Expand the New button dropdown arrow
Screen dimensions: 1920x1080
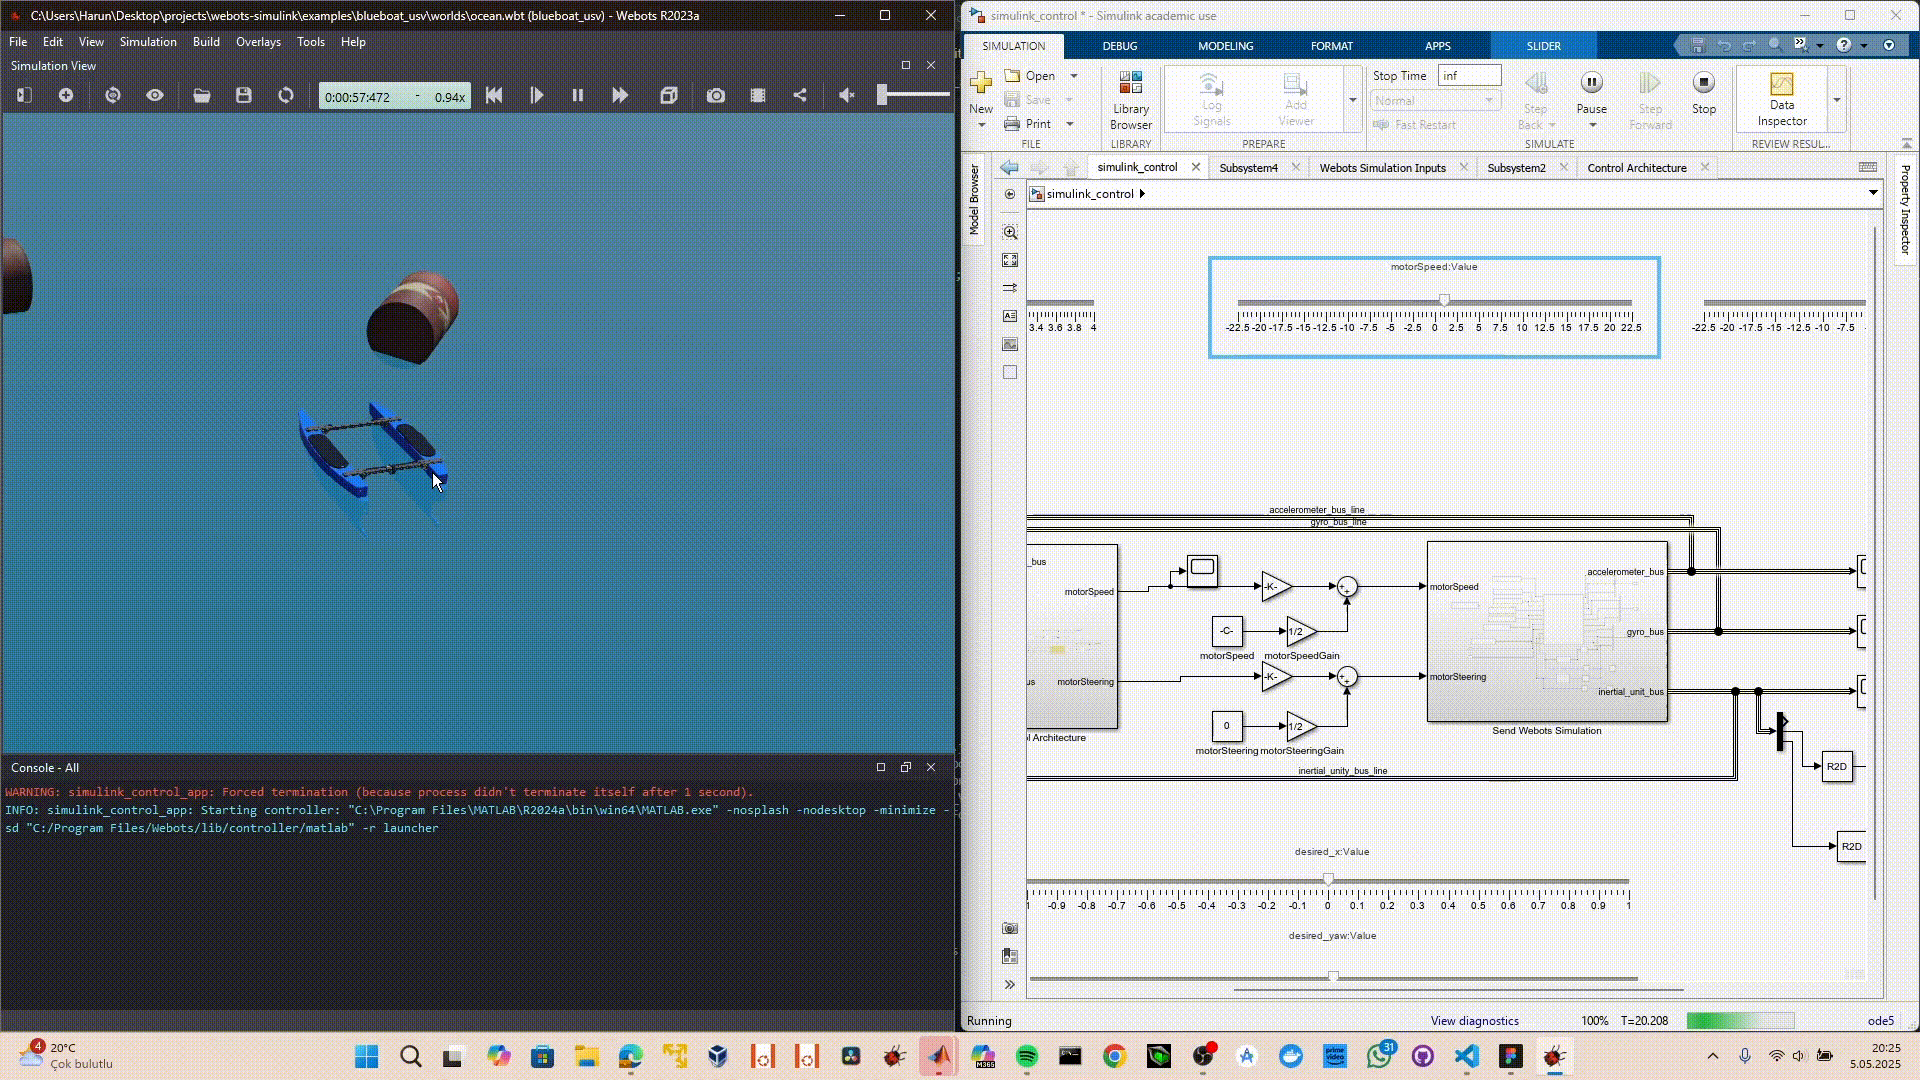[982, 125]
